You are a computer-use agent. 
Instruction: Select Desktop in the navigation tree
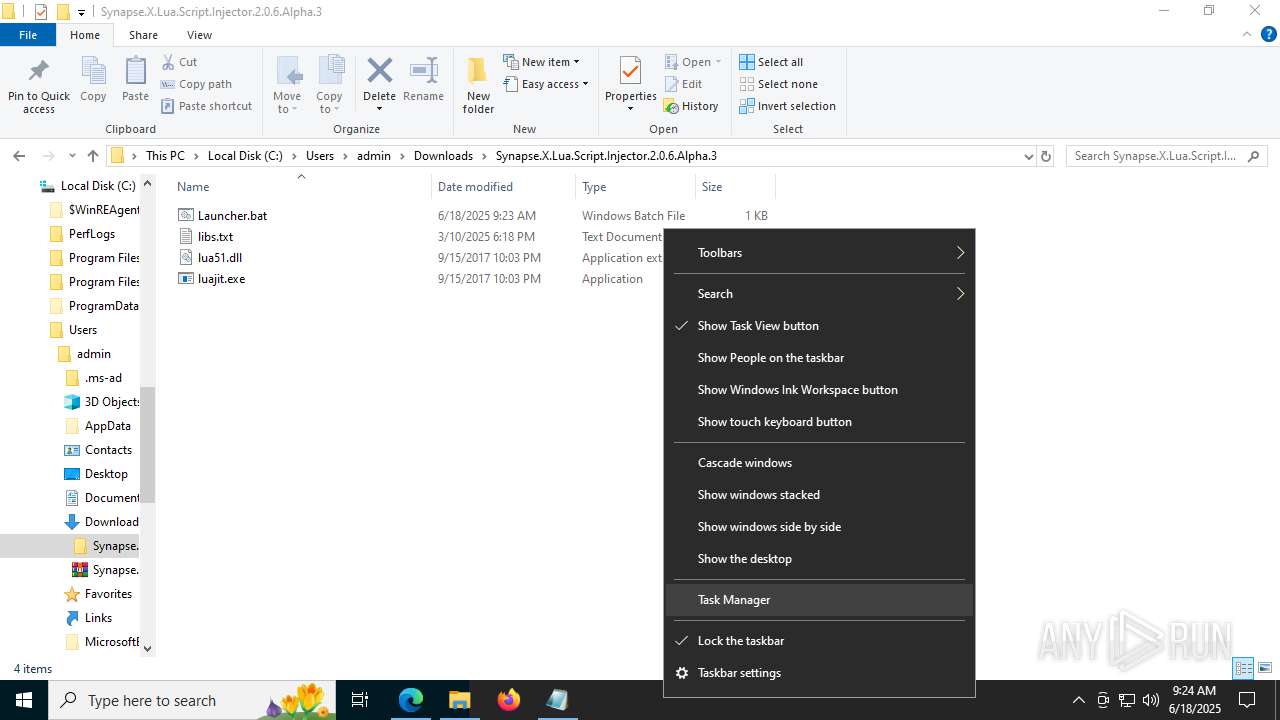106,474
